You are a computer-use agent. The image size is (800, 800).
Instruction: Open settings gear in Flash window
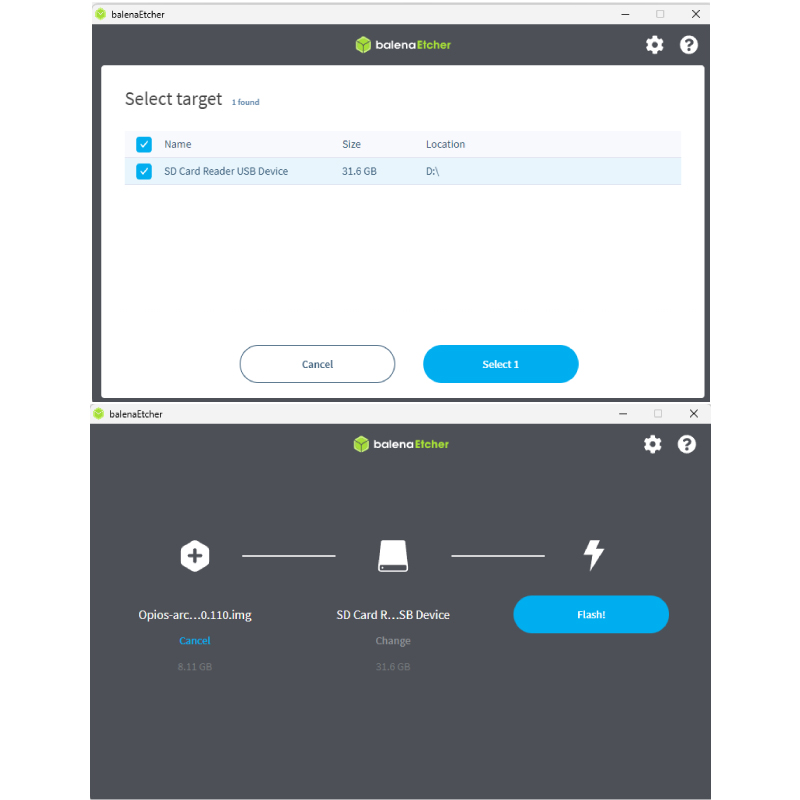click(x=652, y=444)
